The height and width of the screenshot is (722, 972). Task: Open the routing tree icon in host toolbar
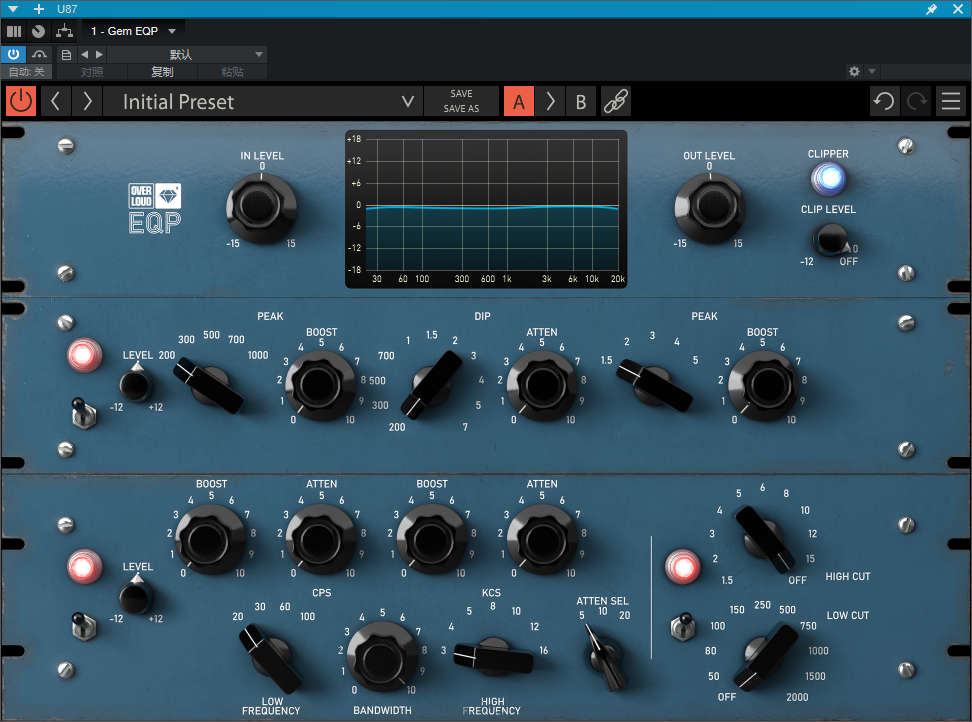point(64,31)
